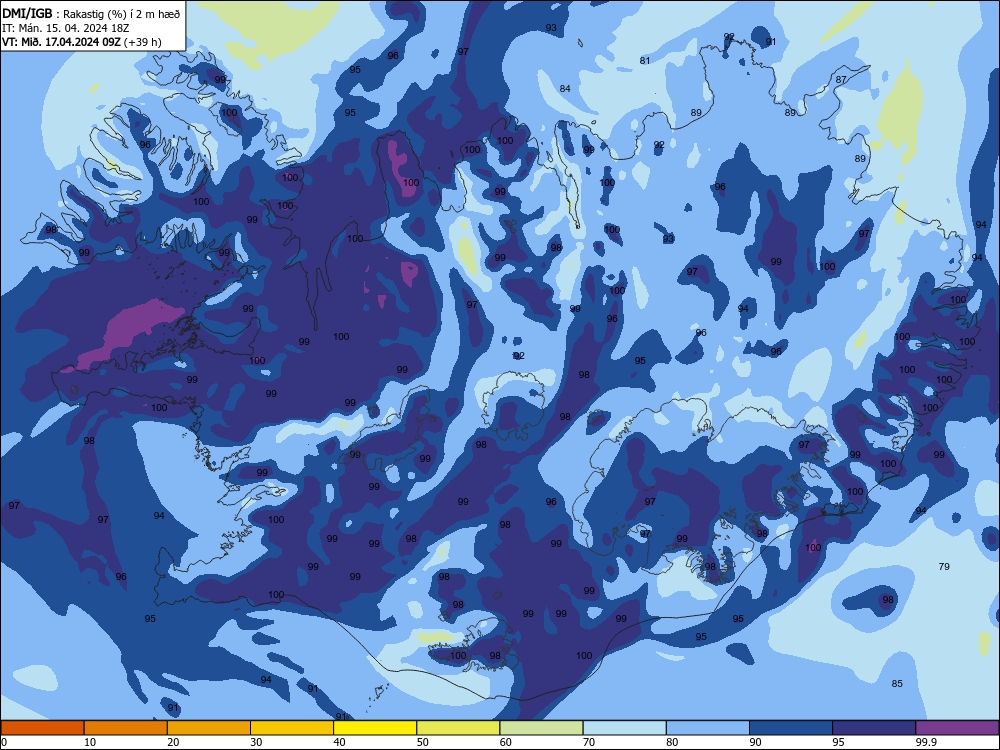The image size is (1000, 750).
Task: Pick the pale green 60–70 legend swatch
Action: [x=541, y=728]
